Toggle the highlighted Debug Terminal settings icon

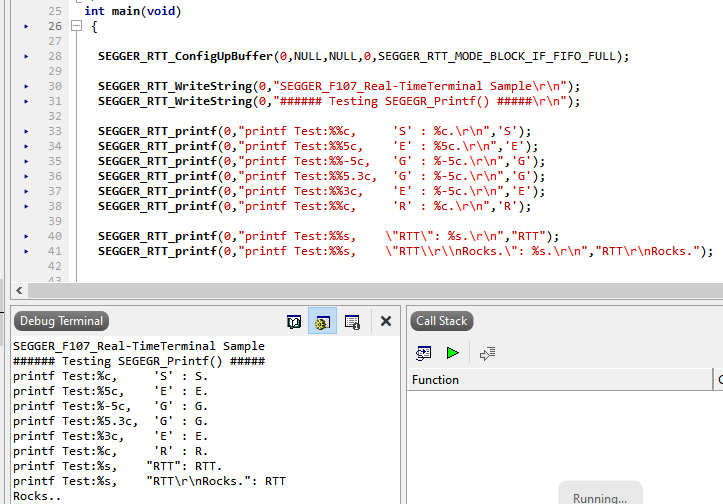coord(322,321)
